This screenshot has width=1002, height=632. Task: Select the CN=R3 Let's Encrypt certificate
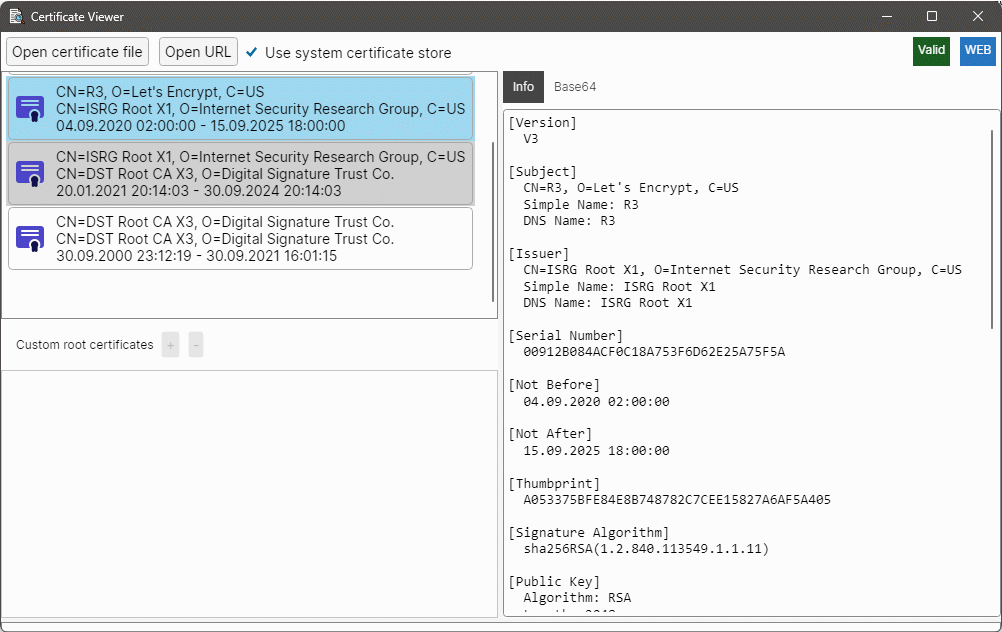pos(240,109)
